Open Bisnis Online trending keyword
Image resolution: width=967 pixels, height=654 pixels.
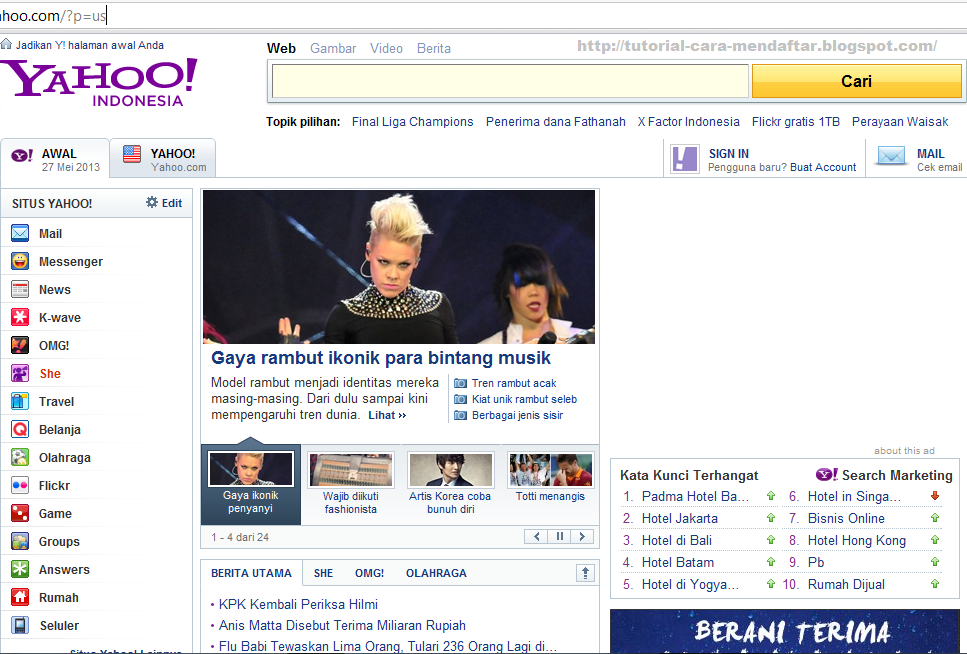pyautogui.click(x=846, y=518)
